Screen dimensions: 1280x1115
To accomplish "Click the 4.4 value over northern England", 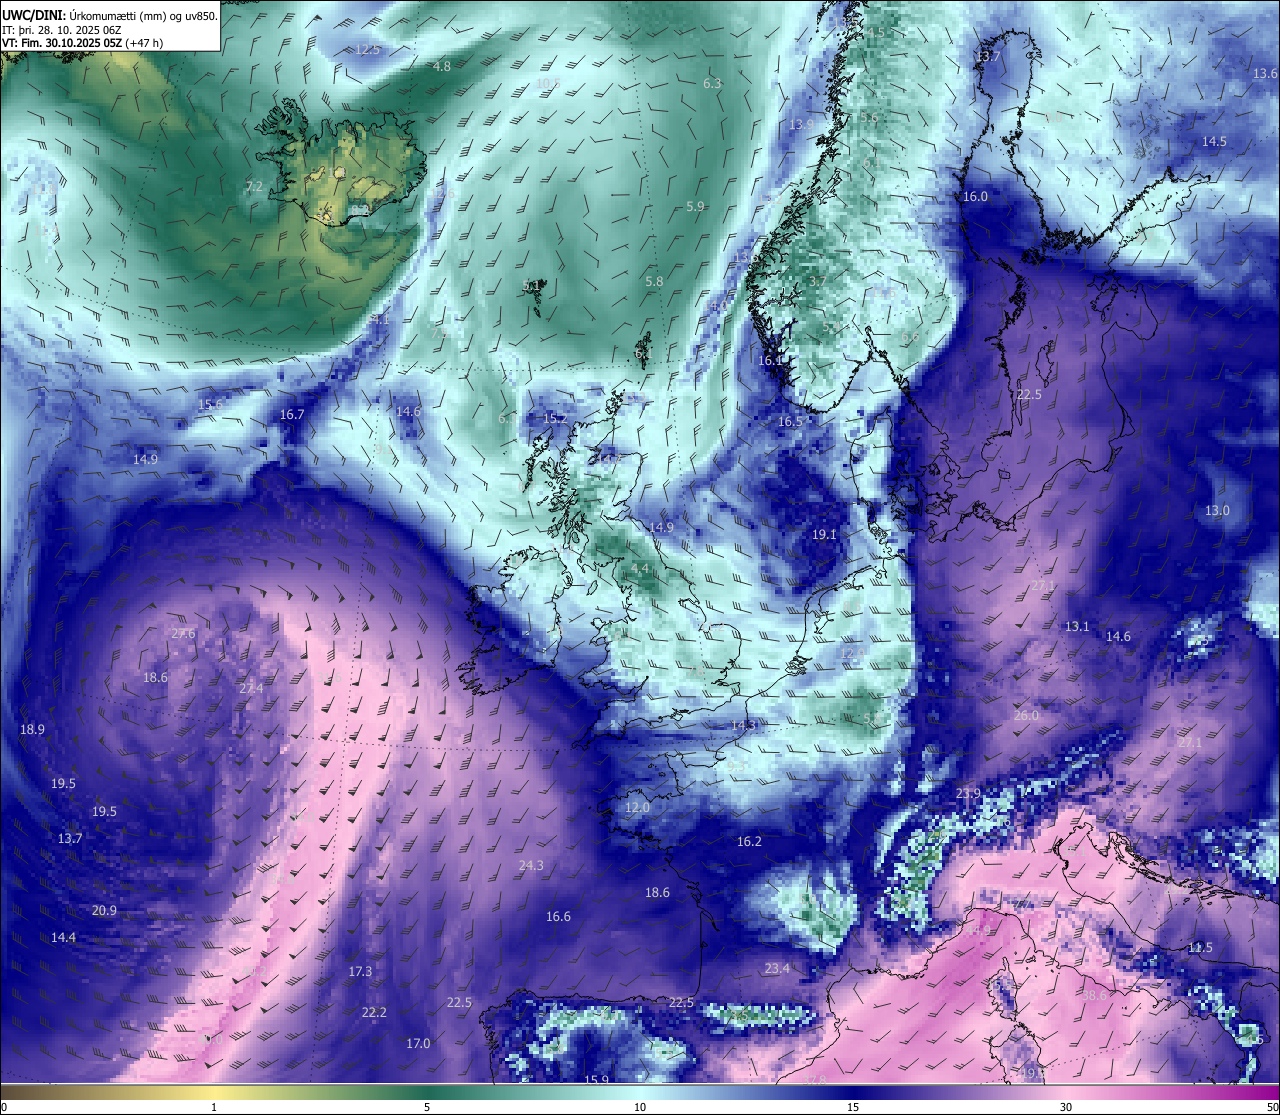I will pos(640,569).
